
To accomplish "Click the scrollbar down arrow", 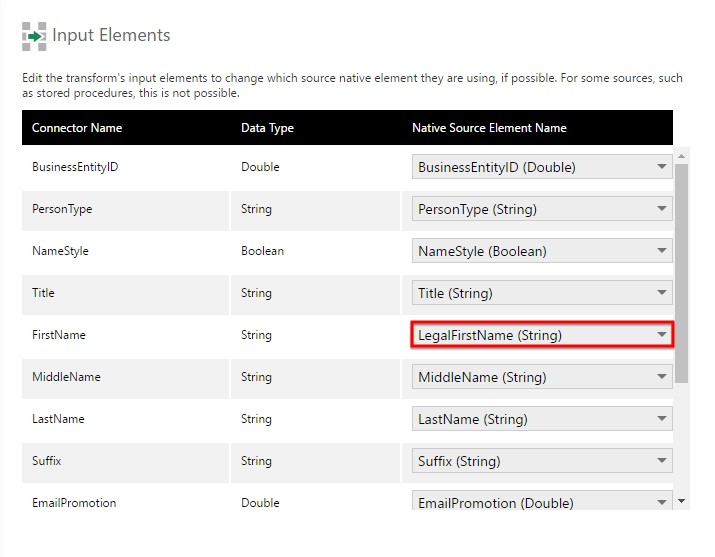I will click(682, 500).
